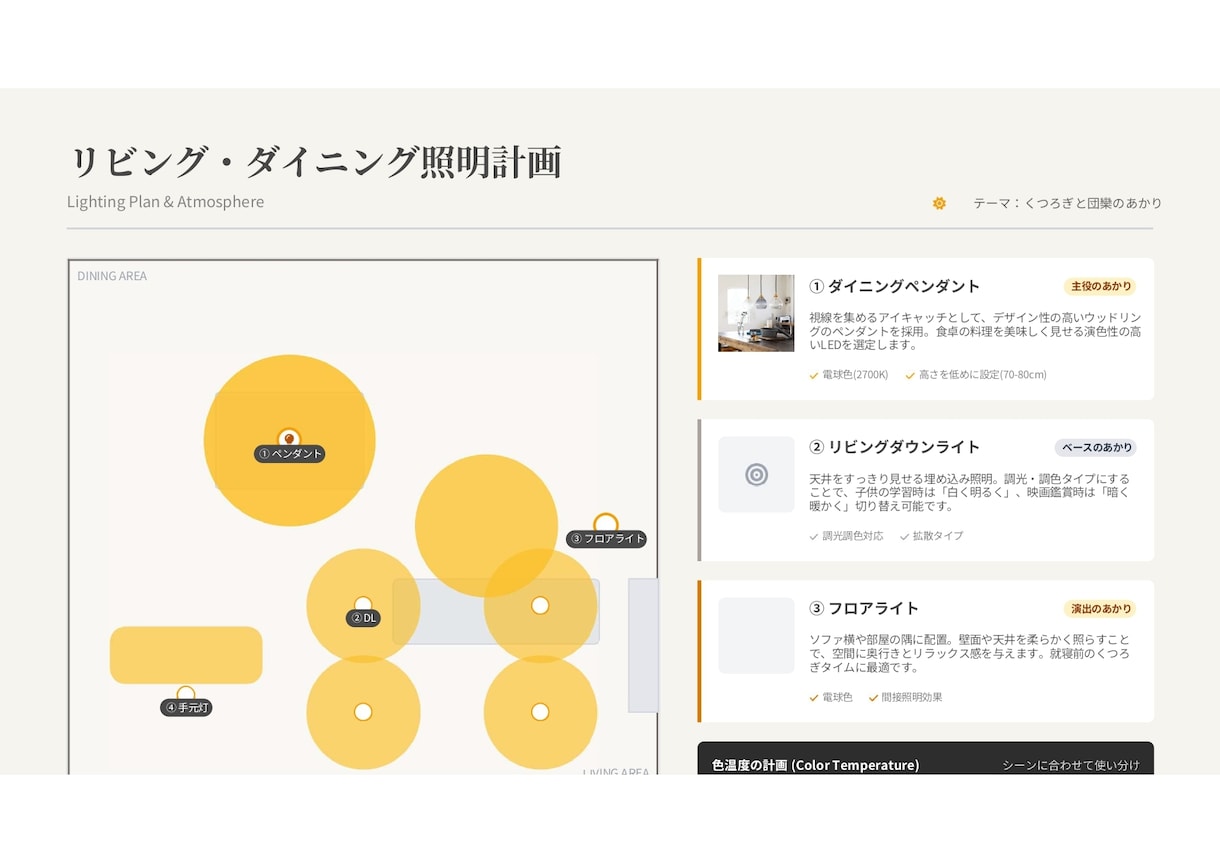Click the downlight dot above ② DL label
Image resolution: width=1220 pixels, height=863 pixels.
[363, 605]
